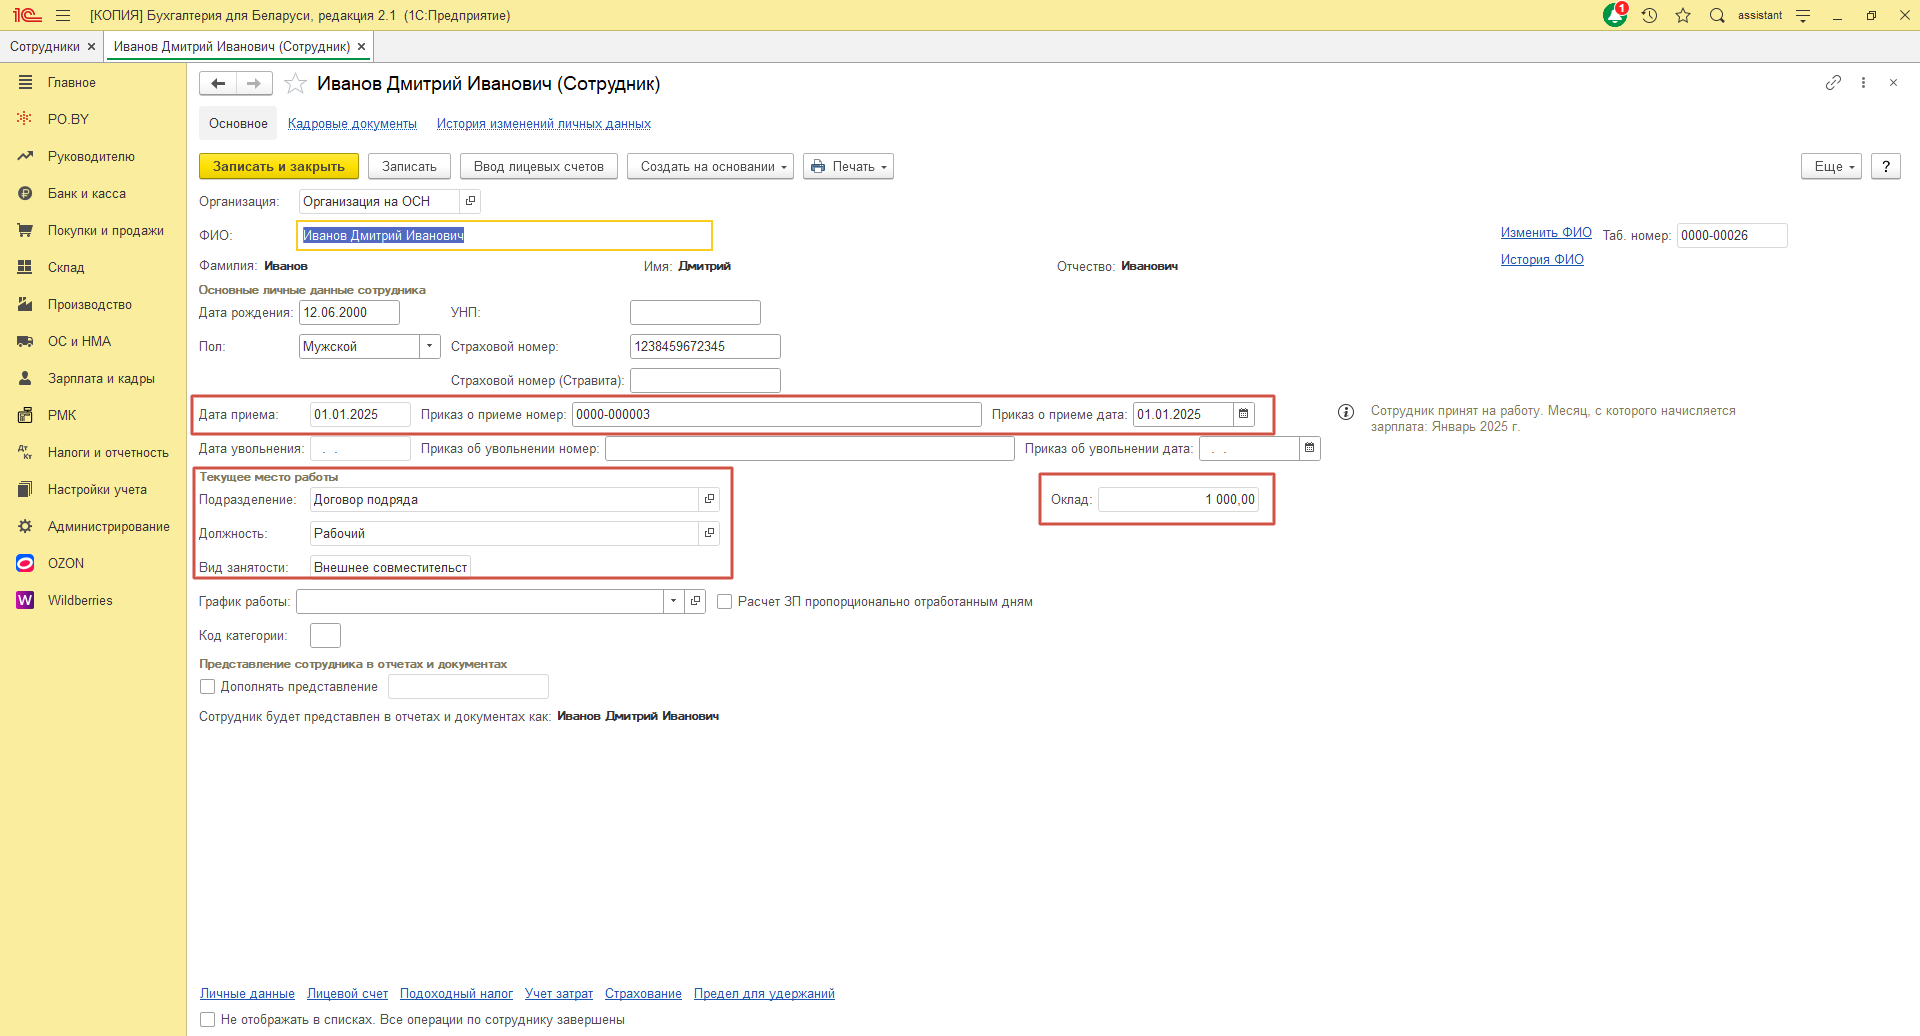The width and height of the screenshot is (1920, 1036).
Task: Click the favorites star next to employee title
Action: [295, 84]
